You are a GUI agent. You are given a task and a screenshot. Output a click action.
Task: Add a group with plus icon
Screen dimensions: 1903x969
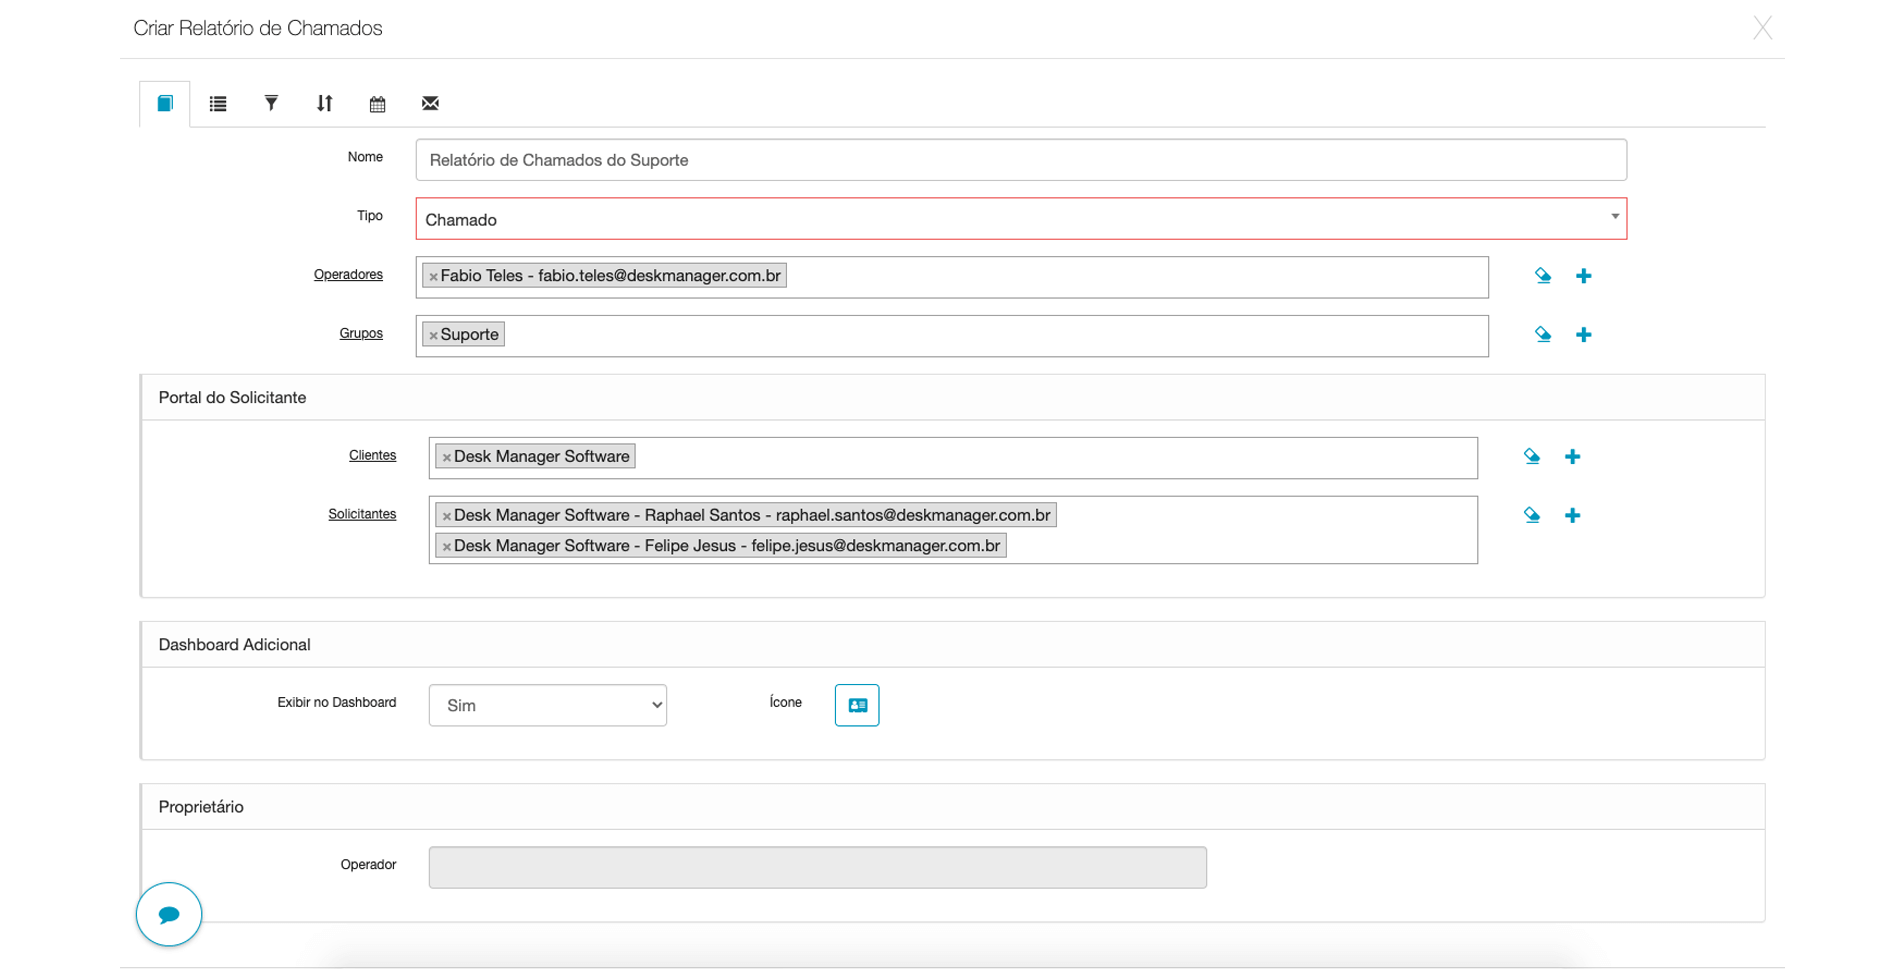(1583, 335)
